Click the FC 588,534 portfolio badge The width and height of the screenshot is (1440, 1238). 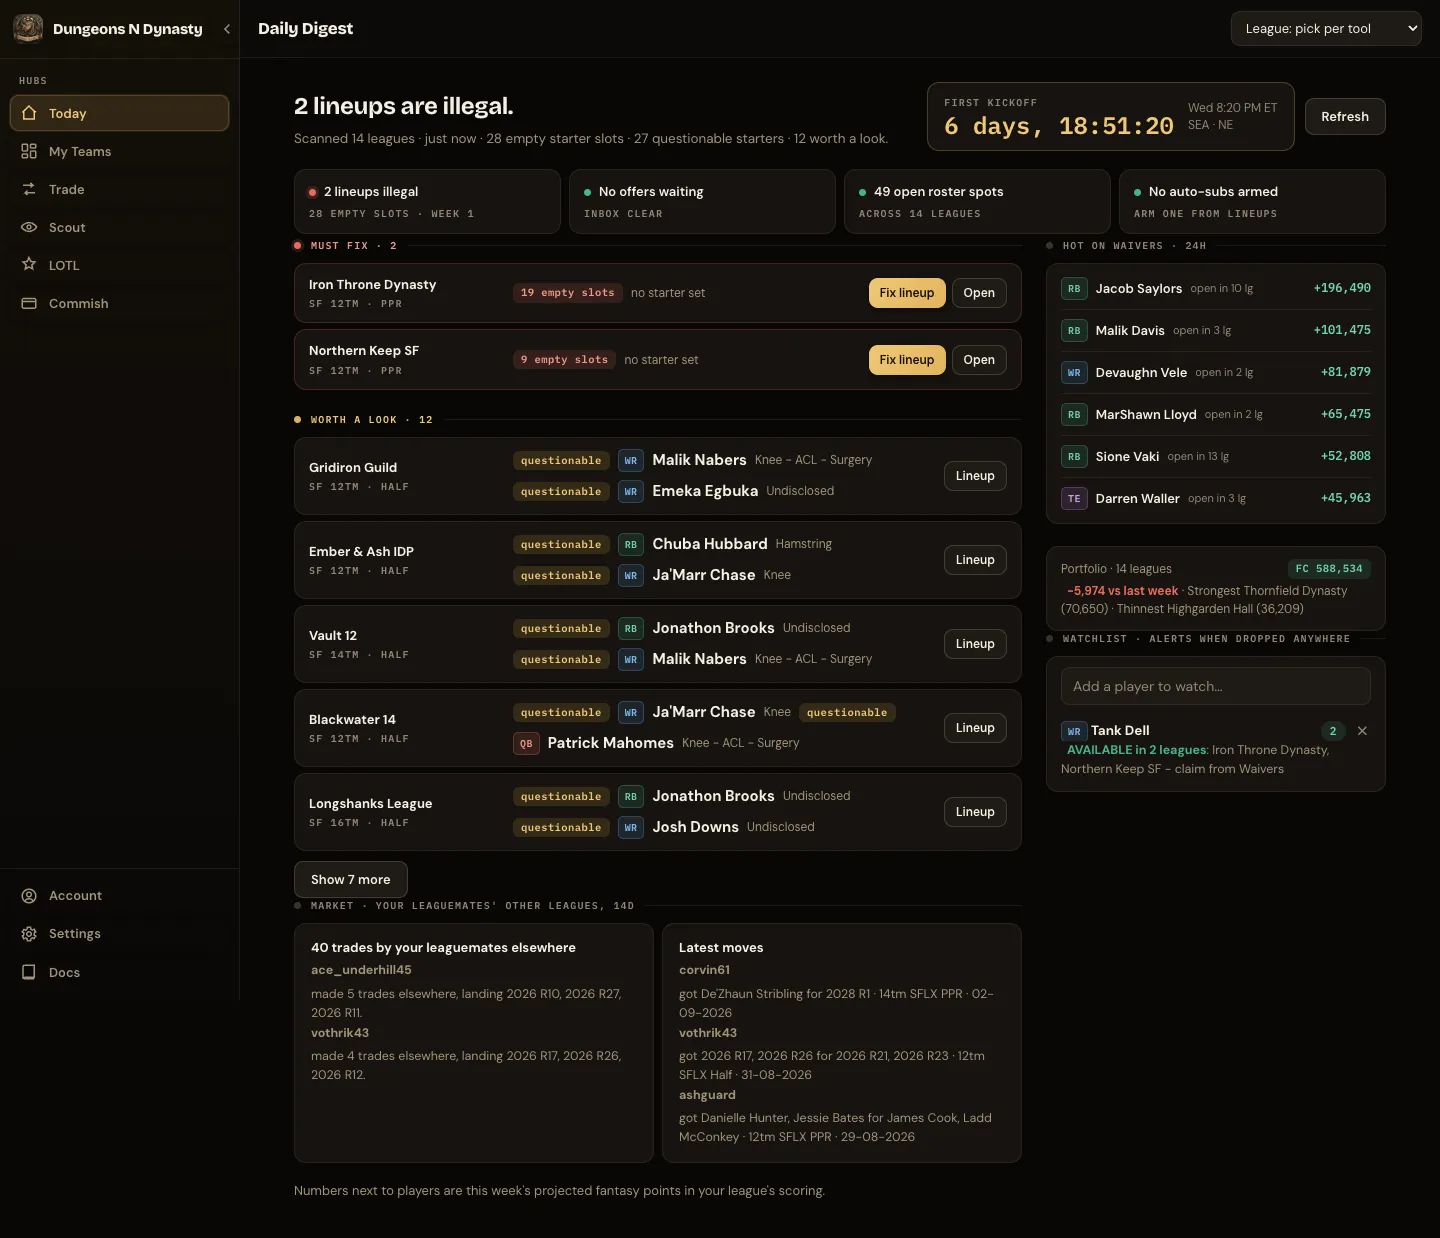[x=1329, y=569]
